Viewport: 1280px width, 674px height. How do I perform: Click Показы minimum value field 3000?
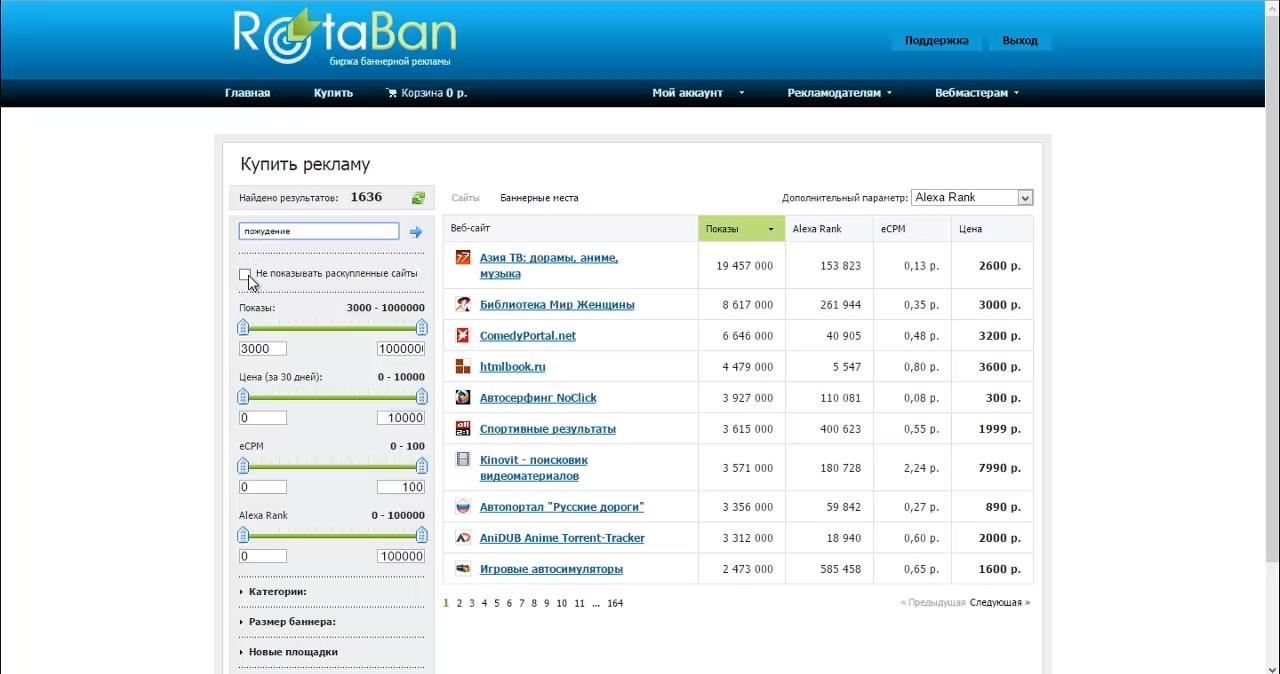[263, 349]
